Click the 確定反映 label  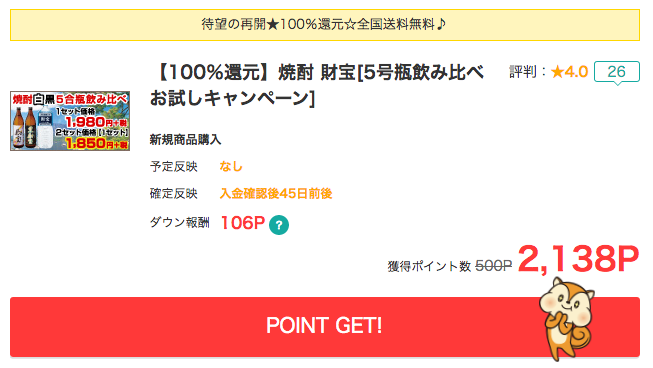coord(174,194)
